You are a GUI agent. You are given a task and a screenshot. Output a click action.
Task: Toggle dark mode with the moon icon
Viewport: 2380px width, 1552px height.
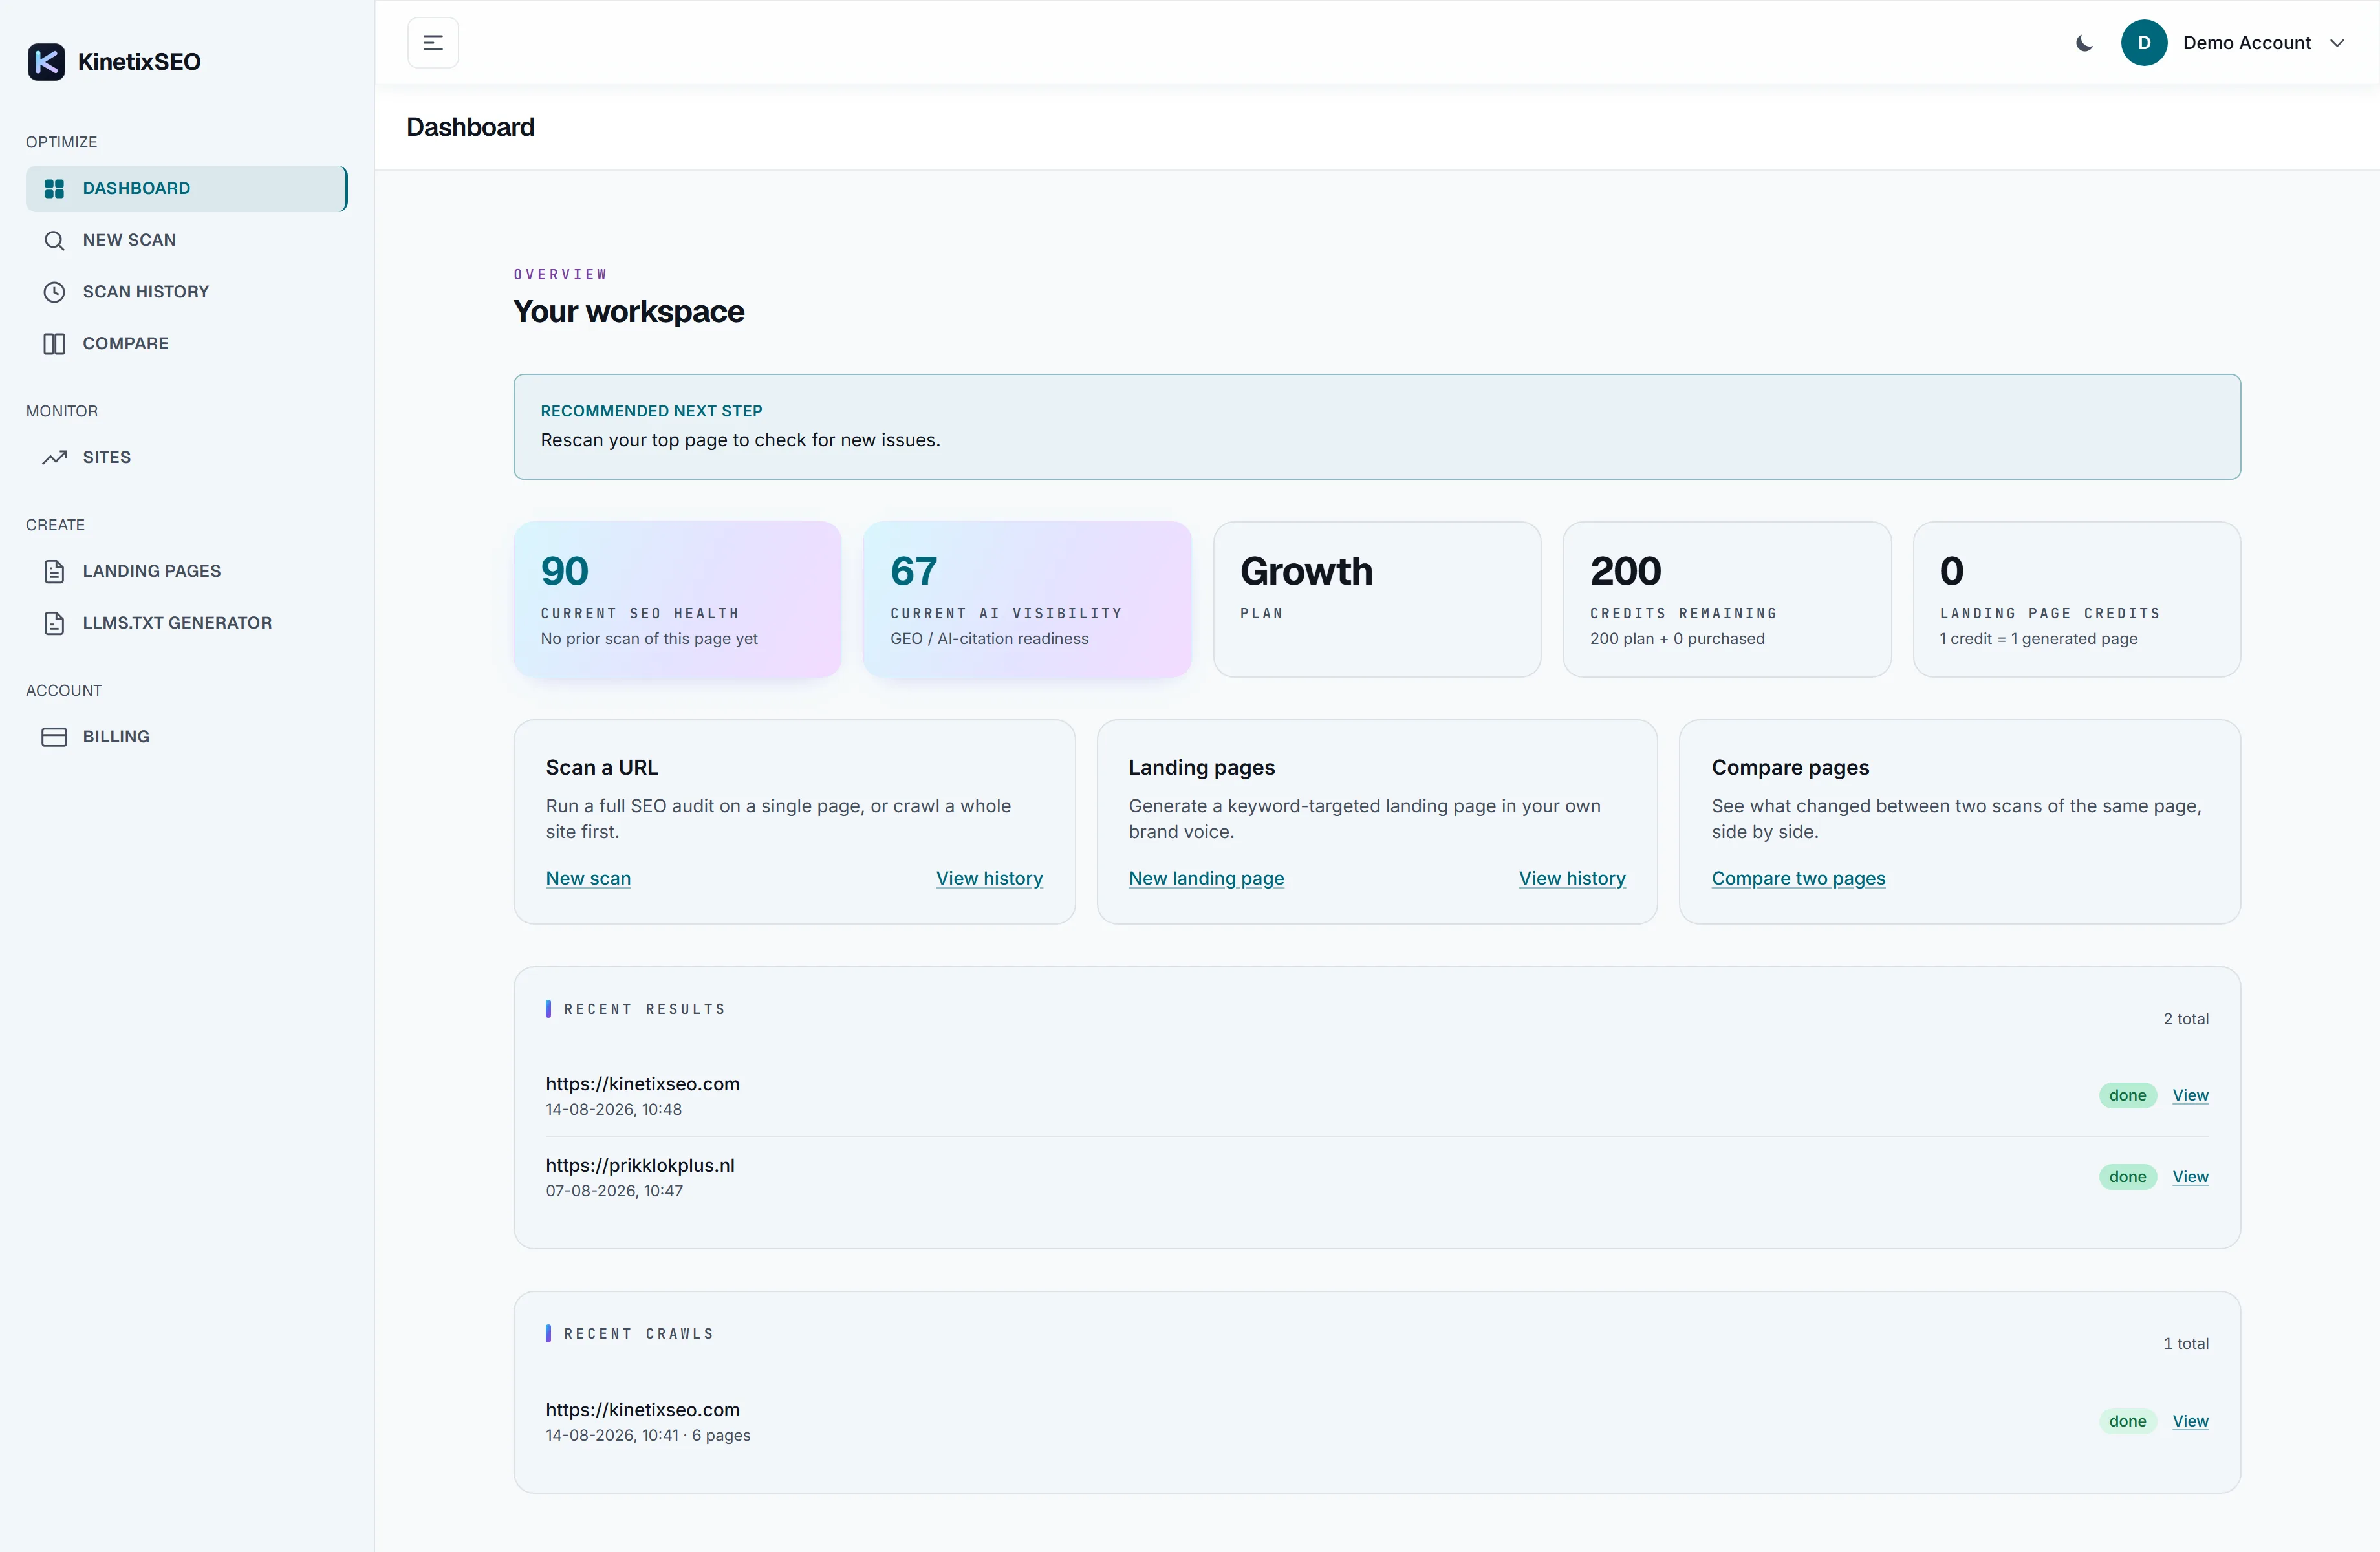2084,43
